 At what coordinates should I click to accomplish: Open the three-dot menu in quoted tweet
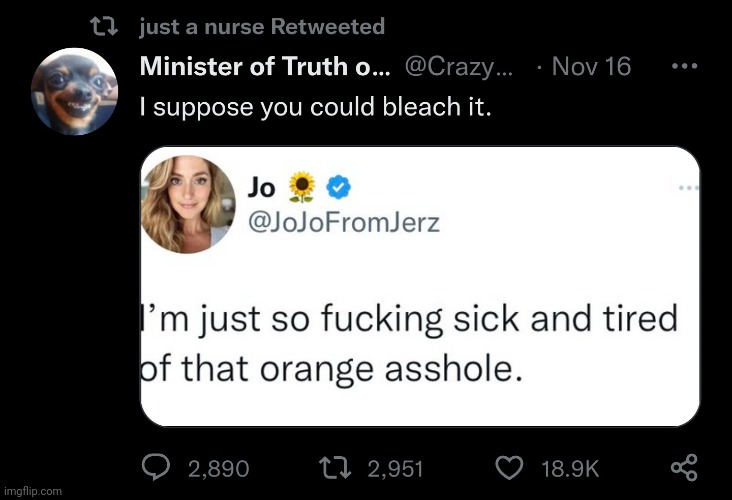pyautogui.click(x=688, y=187)
